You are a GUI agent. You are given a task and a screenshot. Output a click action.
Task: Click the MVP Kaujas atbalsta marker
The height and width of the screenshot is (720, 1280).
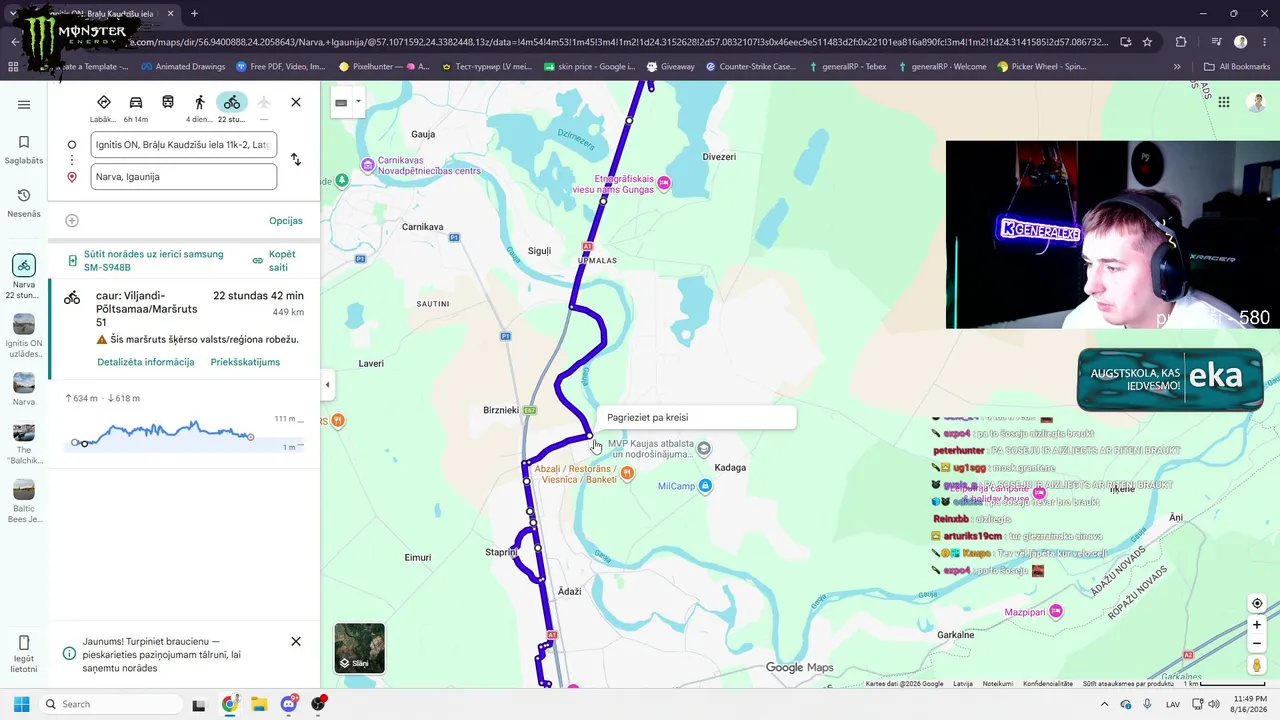click(704, 448)
